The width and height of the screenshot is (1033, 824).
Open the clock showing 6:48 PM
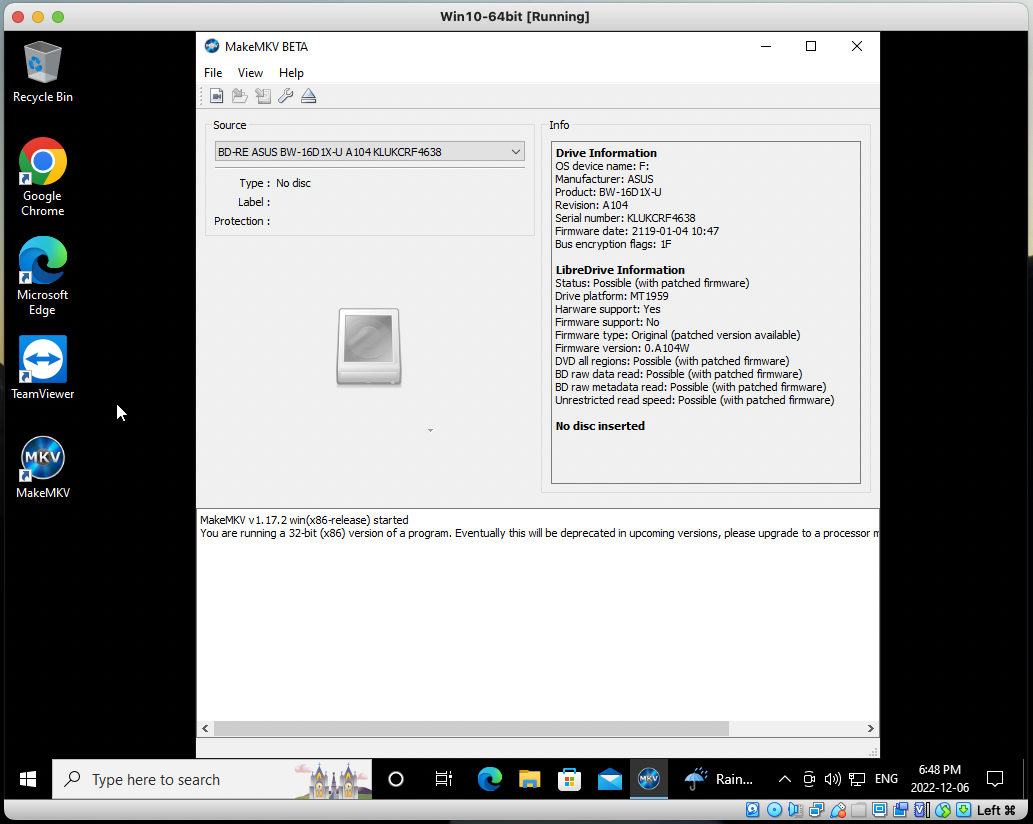pyautogui.click(x=939, y=779)
